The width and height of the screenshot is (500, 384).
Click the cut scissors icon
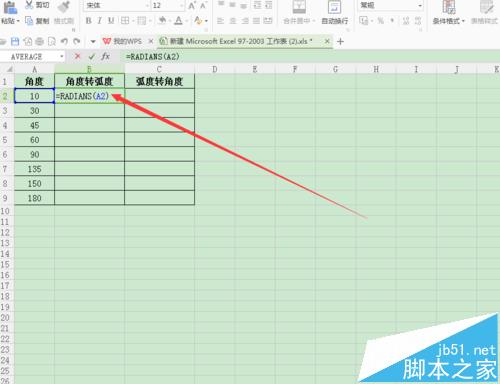[29, 5]
